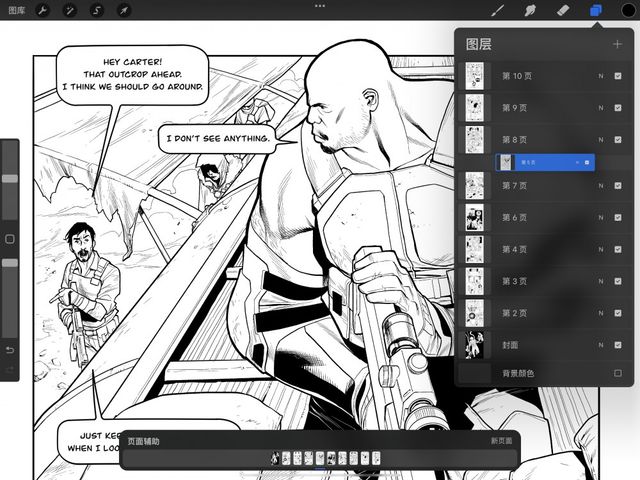The width and height of the screenshot is (640, 480).
Task: Open the Actions wrench menu
Action: [42, 10]
